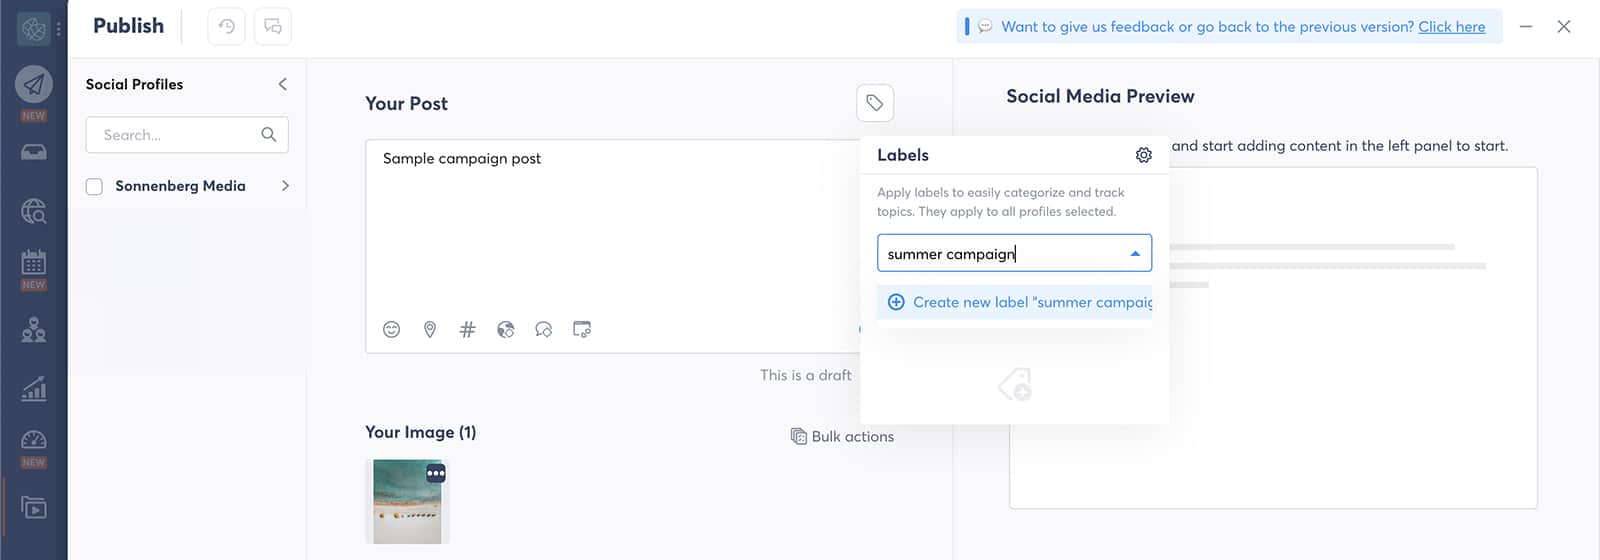Add a location pin to post
Image resolution: width=1600 pixels, height=560 pixels.
pos(430,330)
